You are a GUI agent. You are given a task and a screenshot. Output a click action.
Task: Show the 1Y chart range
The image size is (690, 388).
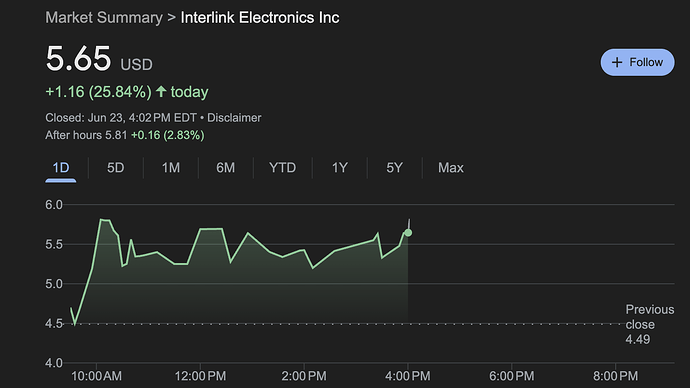point(340,168)
